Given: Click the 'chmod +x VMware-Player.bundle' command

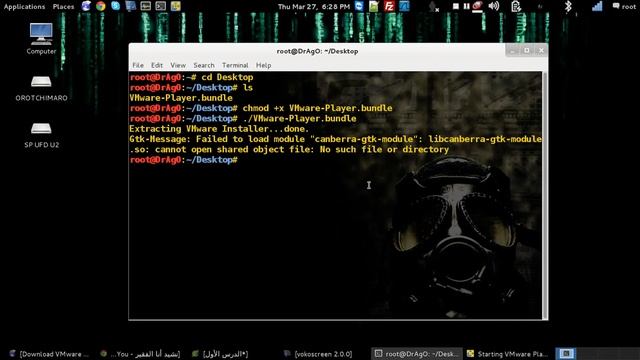Looking at the screenshot, I should click(x=317, y=108).
